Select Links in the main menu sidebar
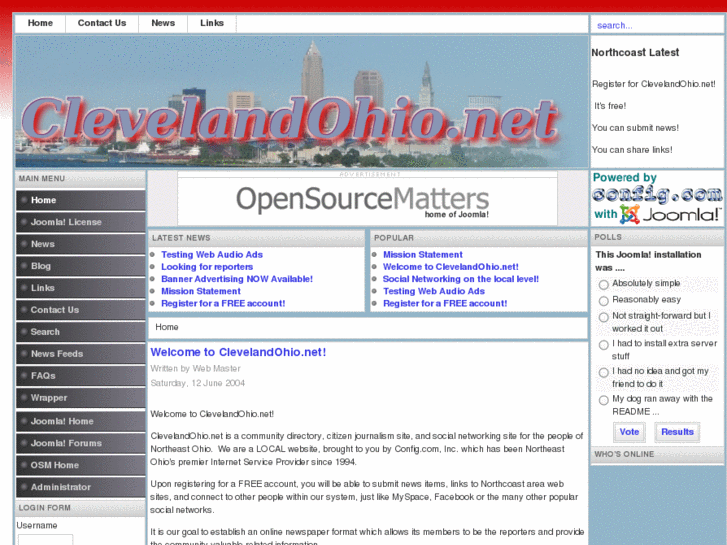 point(80,288)
